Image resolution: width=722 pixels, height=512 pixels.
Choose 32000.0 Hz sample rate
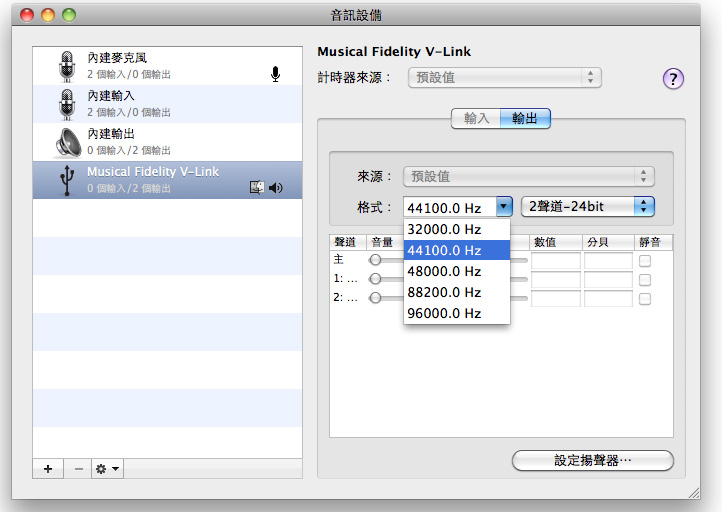(457, 229)
